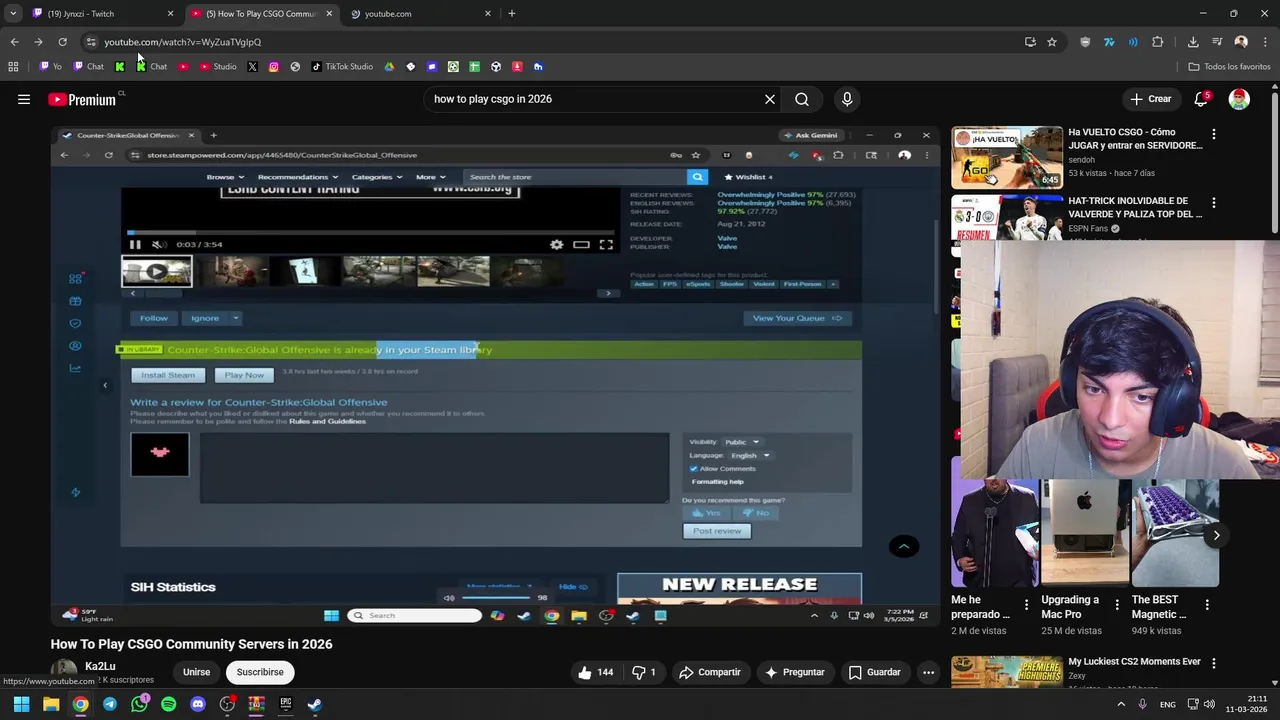This screenshot has width=1280, height=720.
Task: Open WhatsApp from the taskbar
Action: click(x=139, y=704)
